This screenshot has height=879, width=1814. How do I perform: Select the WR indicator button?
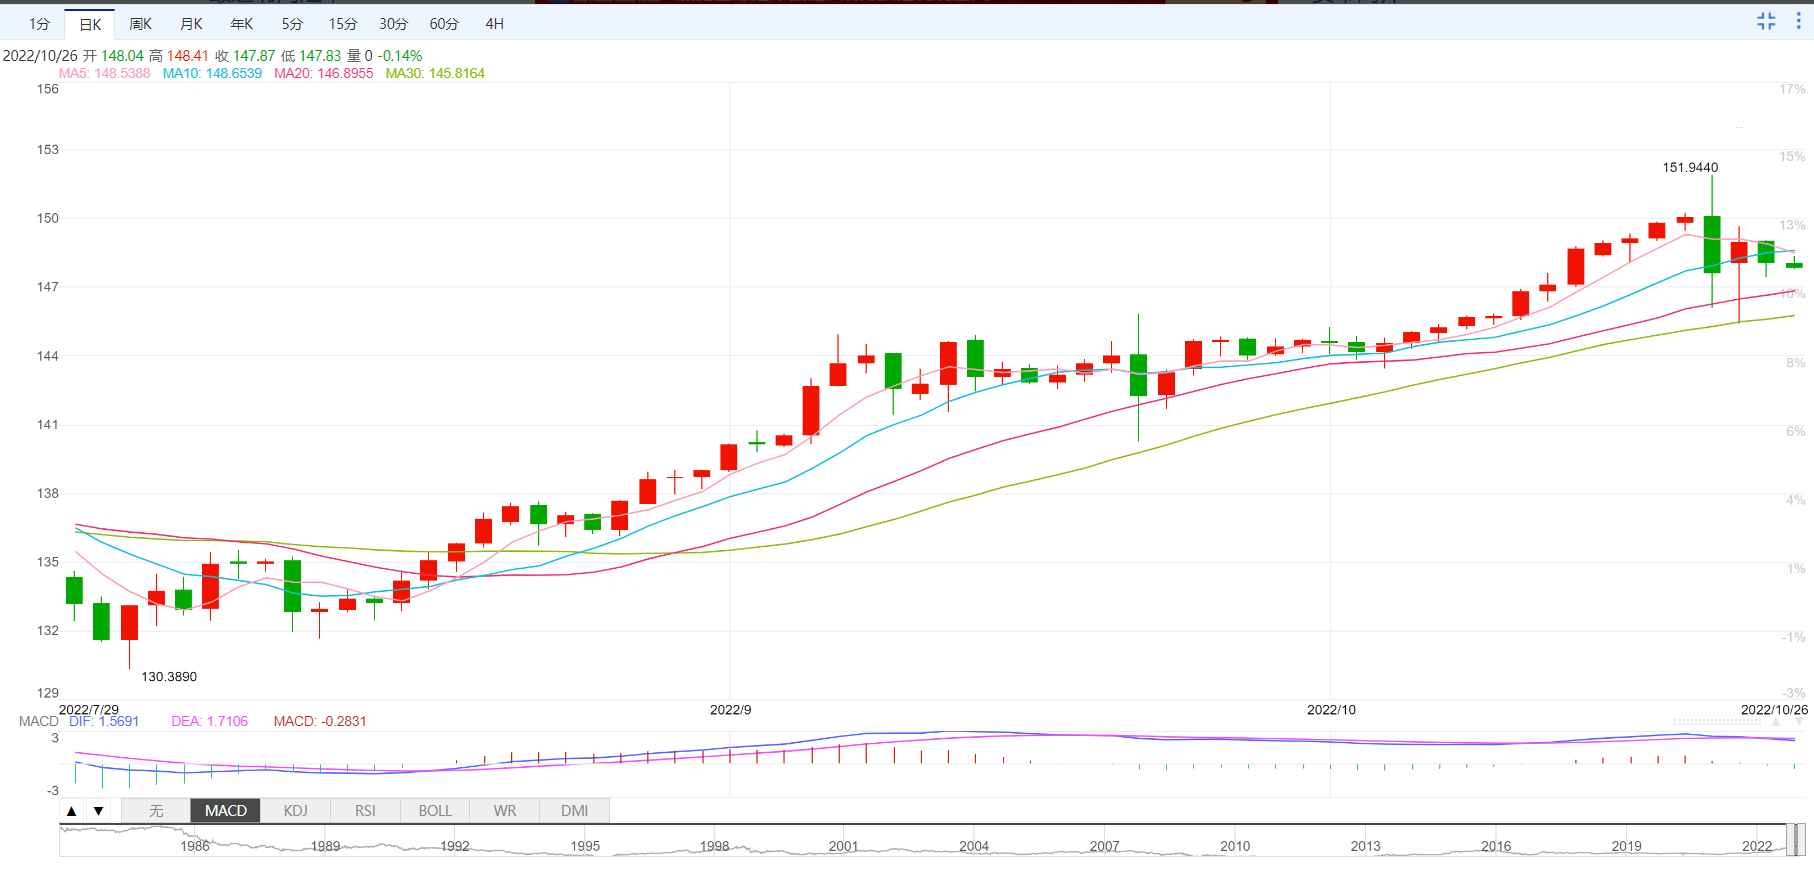[x=505, y=811]
